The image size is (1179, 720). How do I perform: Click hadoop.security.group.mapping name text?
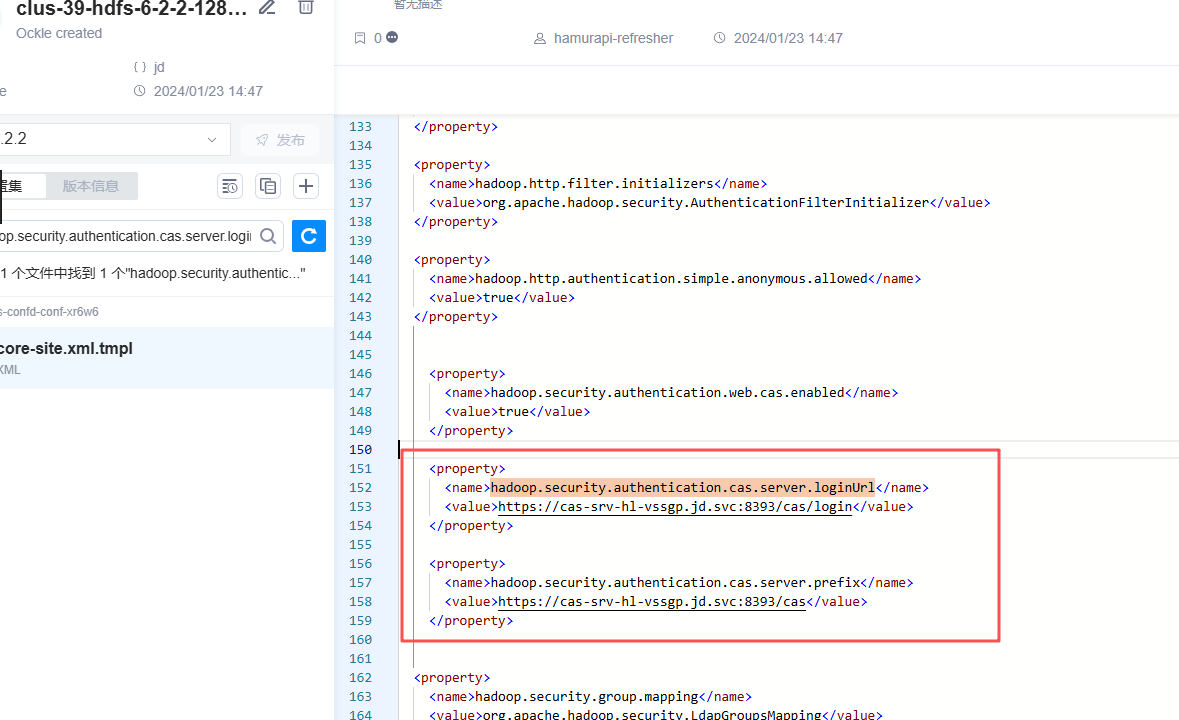(x=586, y=697)
